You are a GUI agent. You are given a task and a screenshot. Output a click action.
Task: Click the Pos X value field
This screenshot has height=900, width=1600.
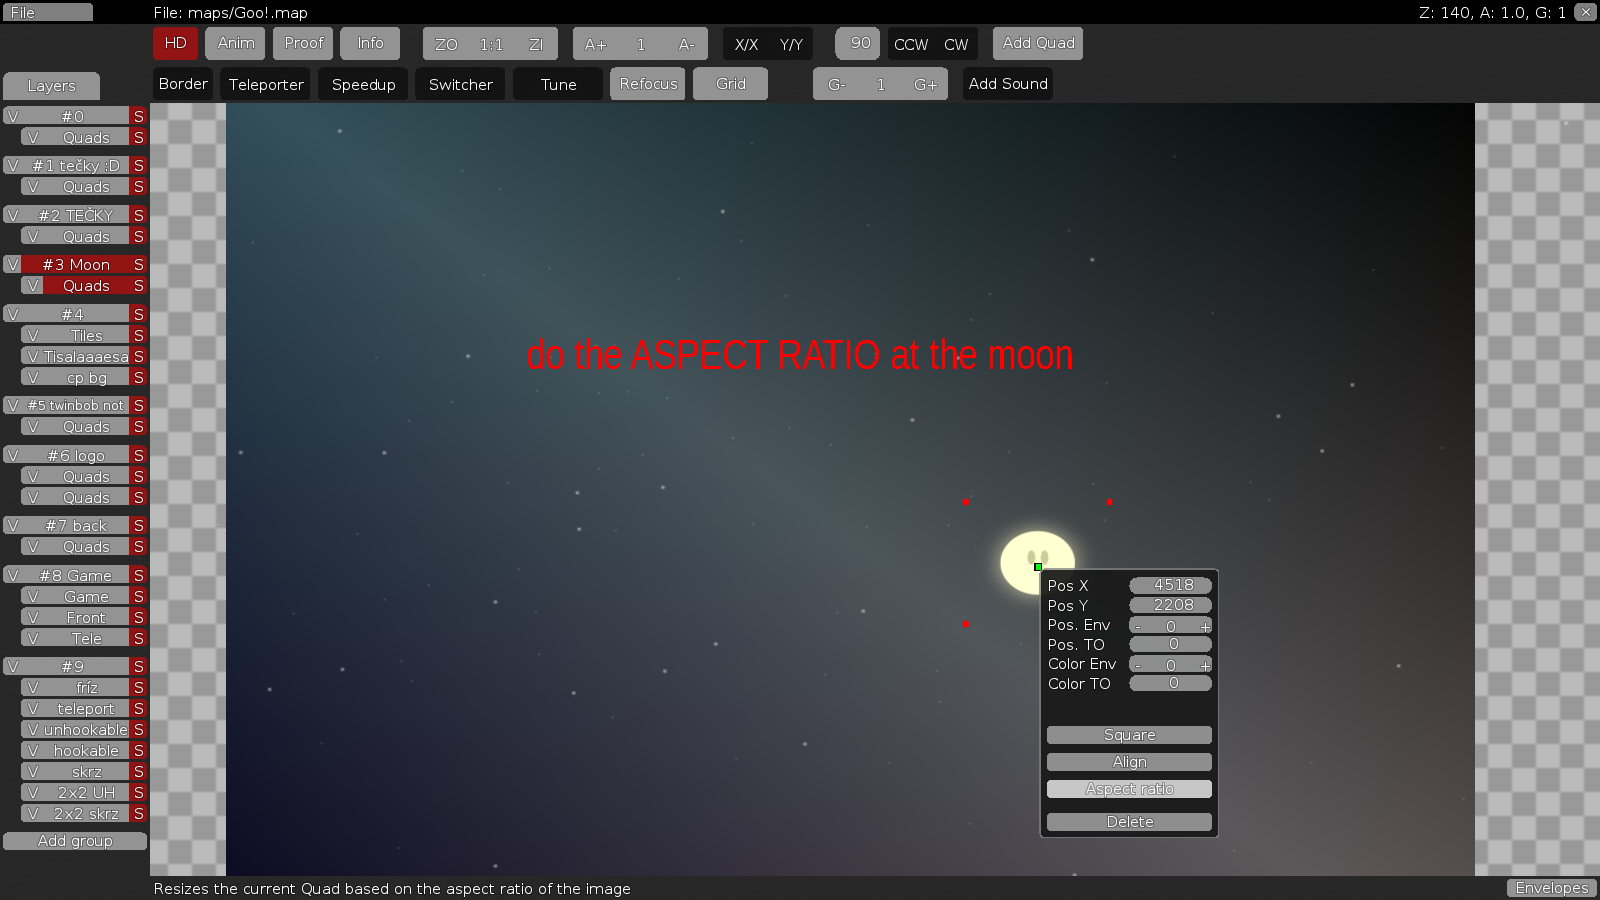pyautogui.click(x=1170, y=585)
